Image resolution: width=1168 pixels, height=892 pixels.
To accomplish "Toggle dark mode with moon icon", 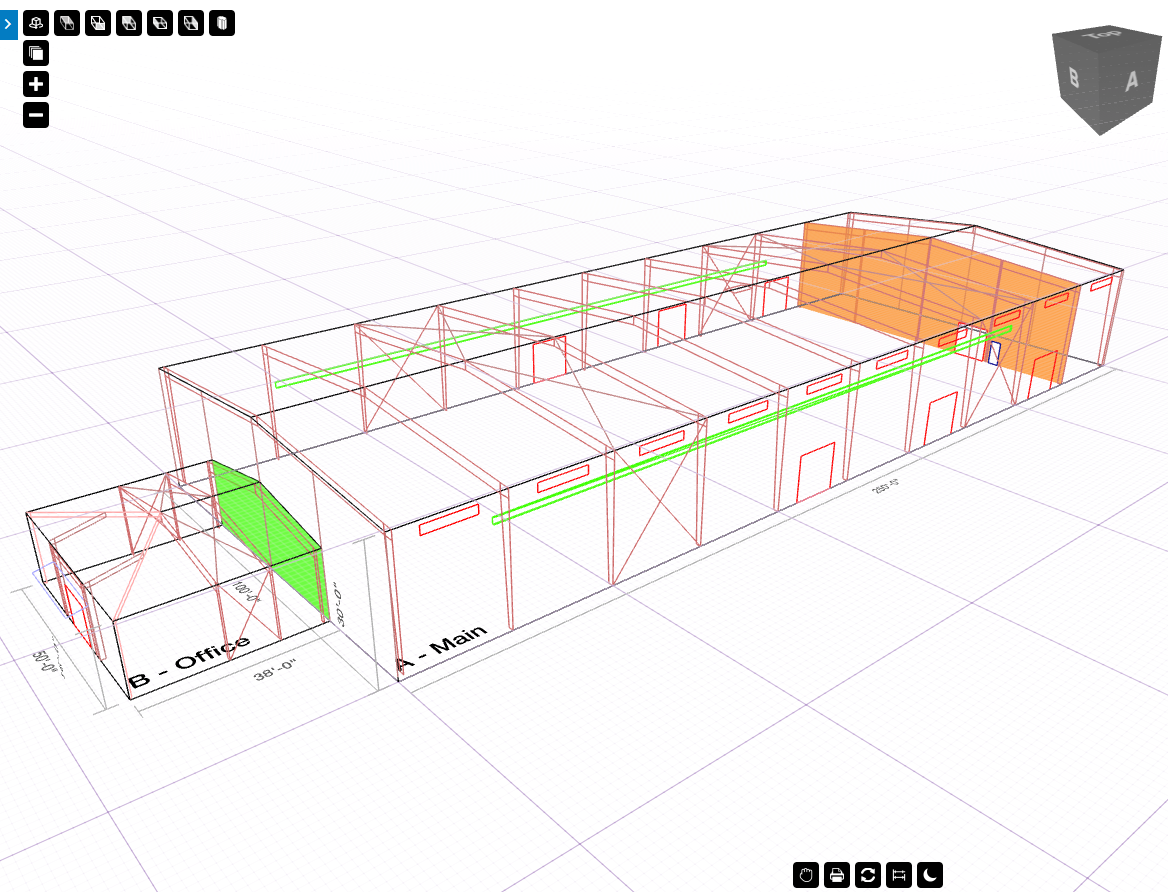I will pyautogui.click(x=930, y=875).
